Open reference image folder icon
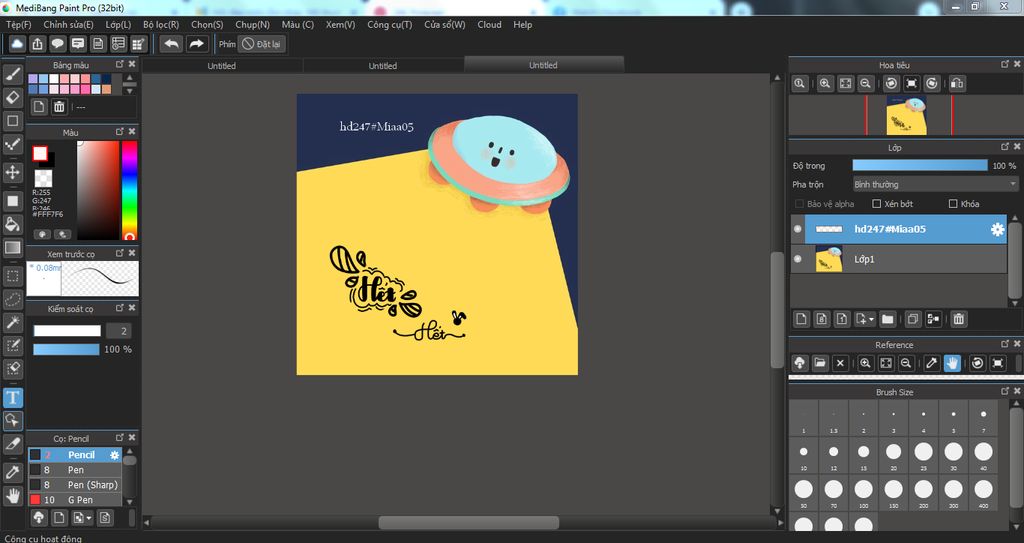This screenshot has width=1024, height=543. click(820, 363)
